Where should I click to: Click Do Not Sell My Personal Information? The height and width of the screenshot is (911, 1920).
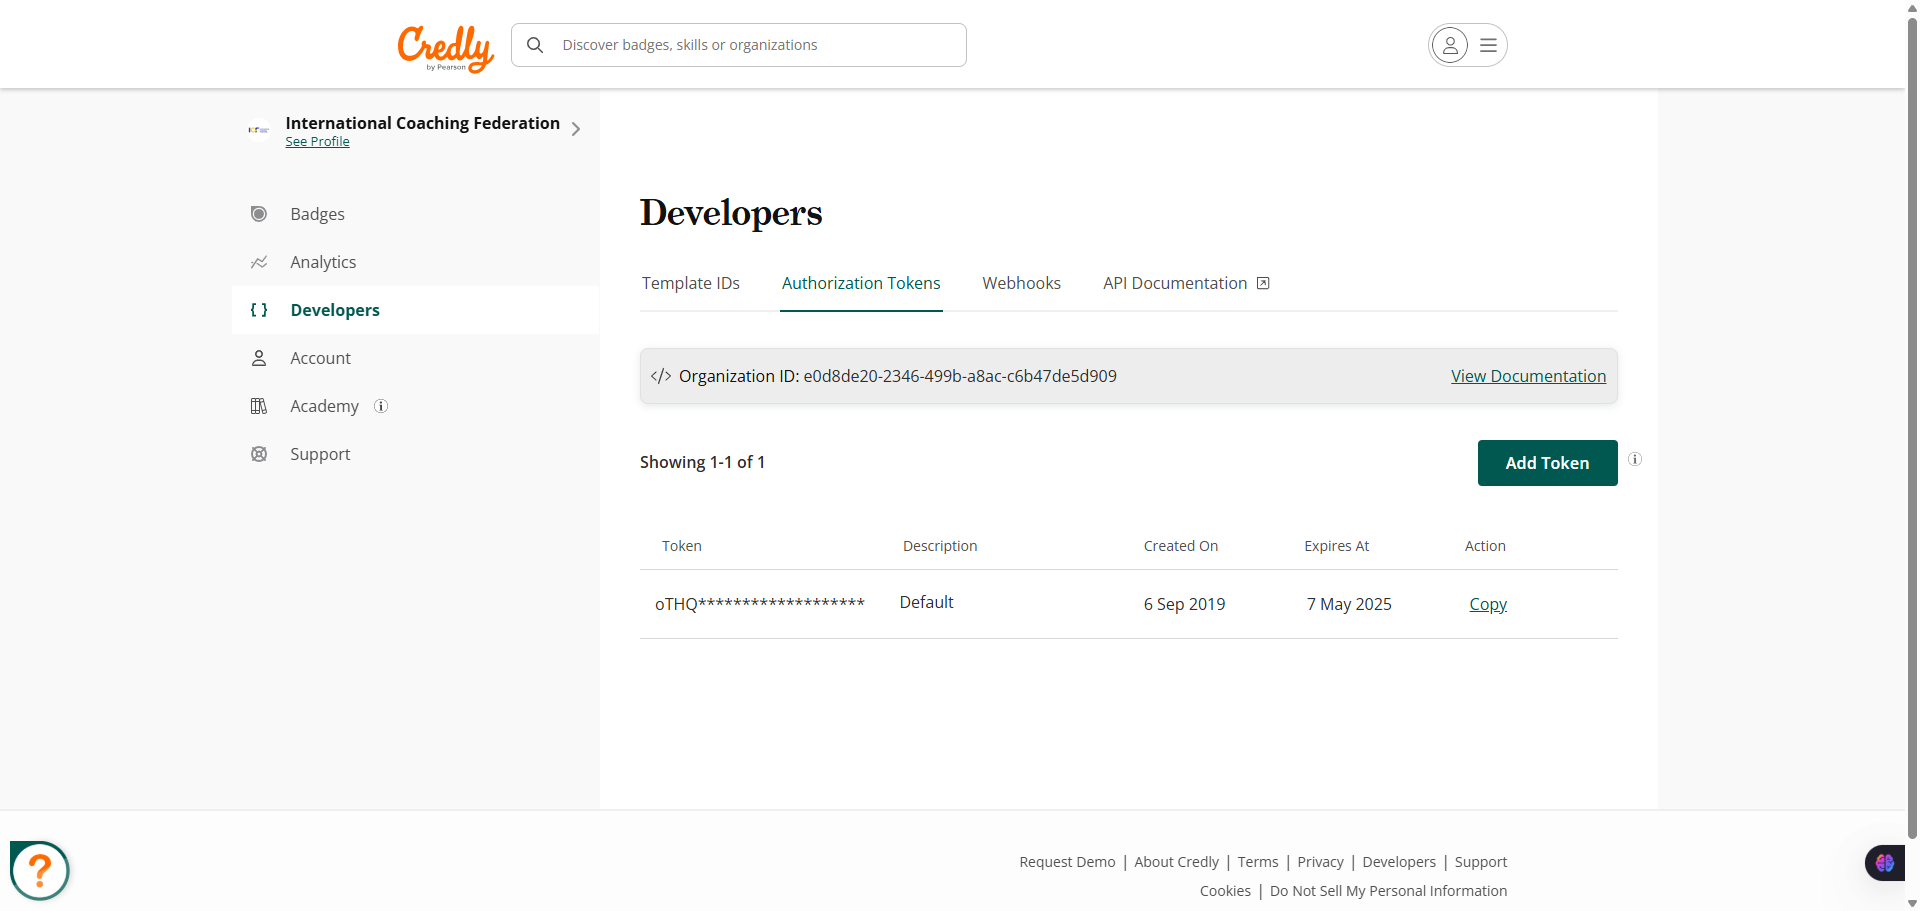(x=1388, y=891)
